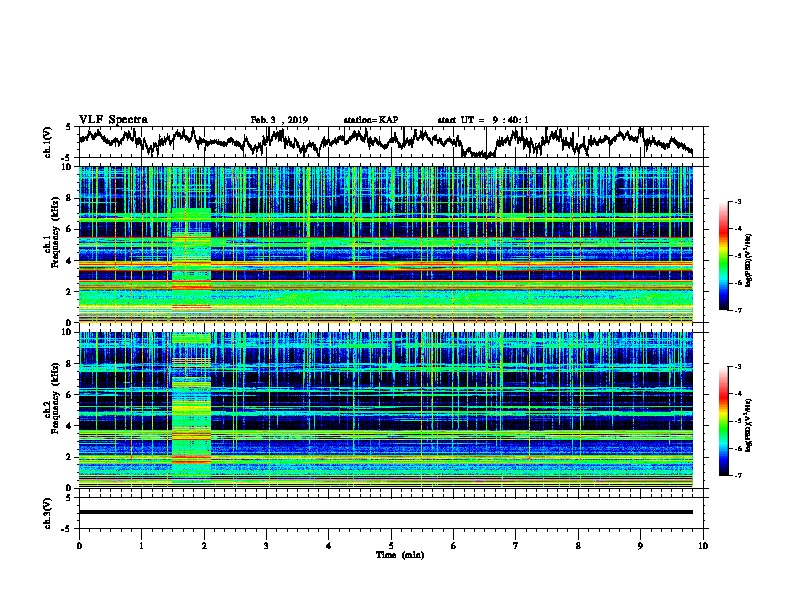Click the "-3" label on ch.1 color bar
Image resolution: width=792 pixels, height=612 pixels.
point(737,201)
